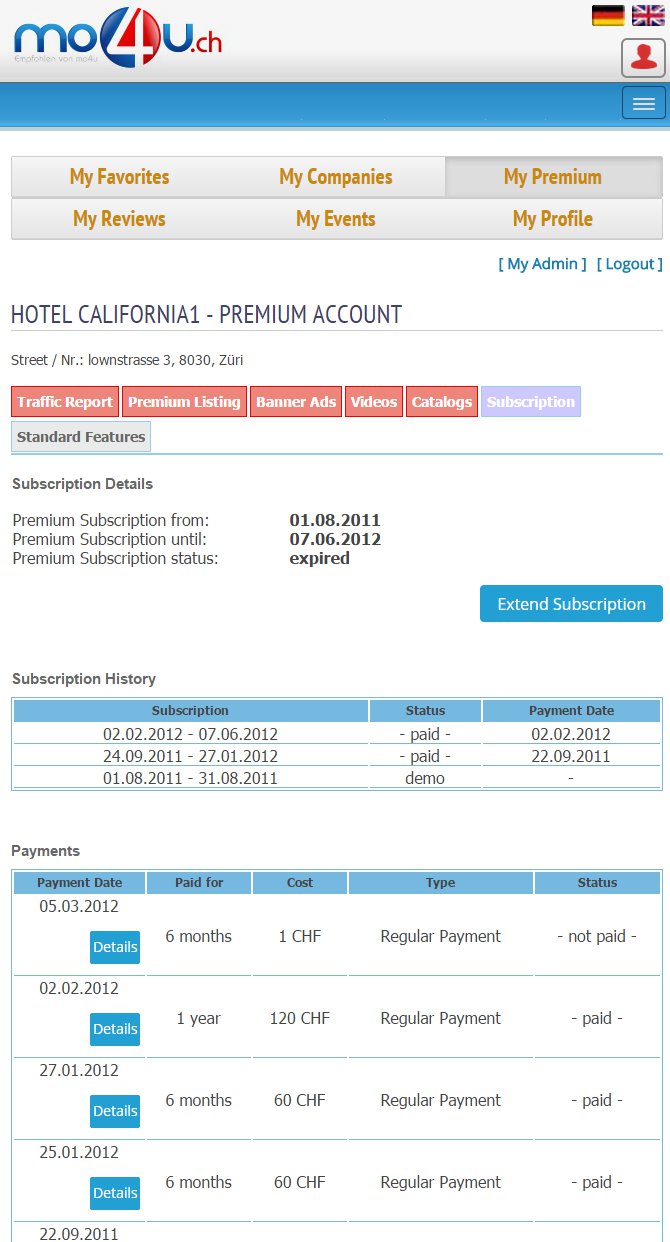Screen dimensions: 670x1242
Task: View the Catalogs tab
Action: point(441,402)
